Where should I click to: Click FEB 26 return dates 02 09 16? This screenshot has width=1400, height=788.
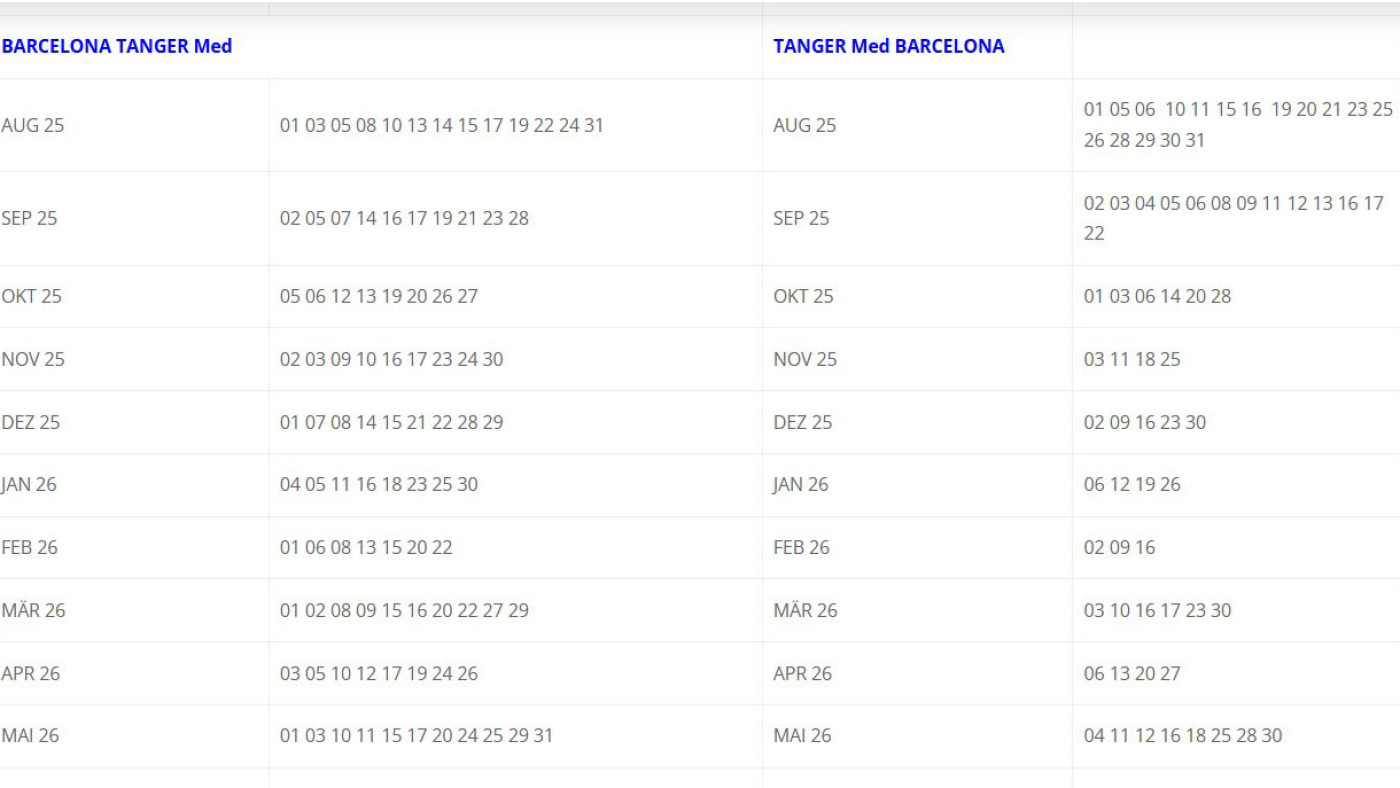[1119, 547]
